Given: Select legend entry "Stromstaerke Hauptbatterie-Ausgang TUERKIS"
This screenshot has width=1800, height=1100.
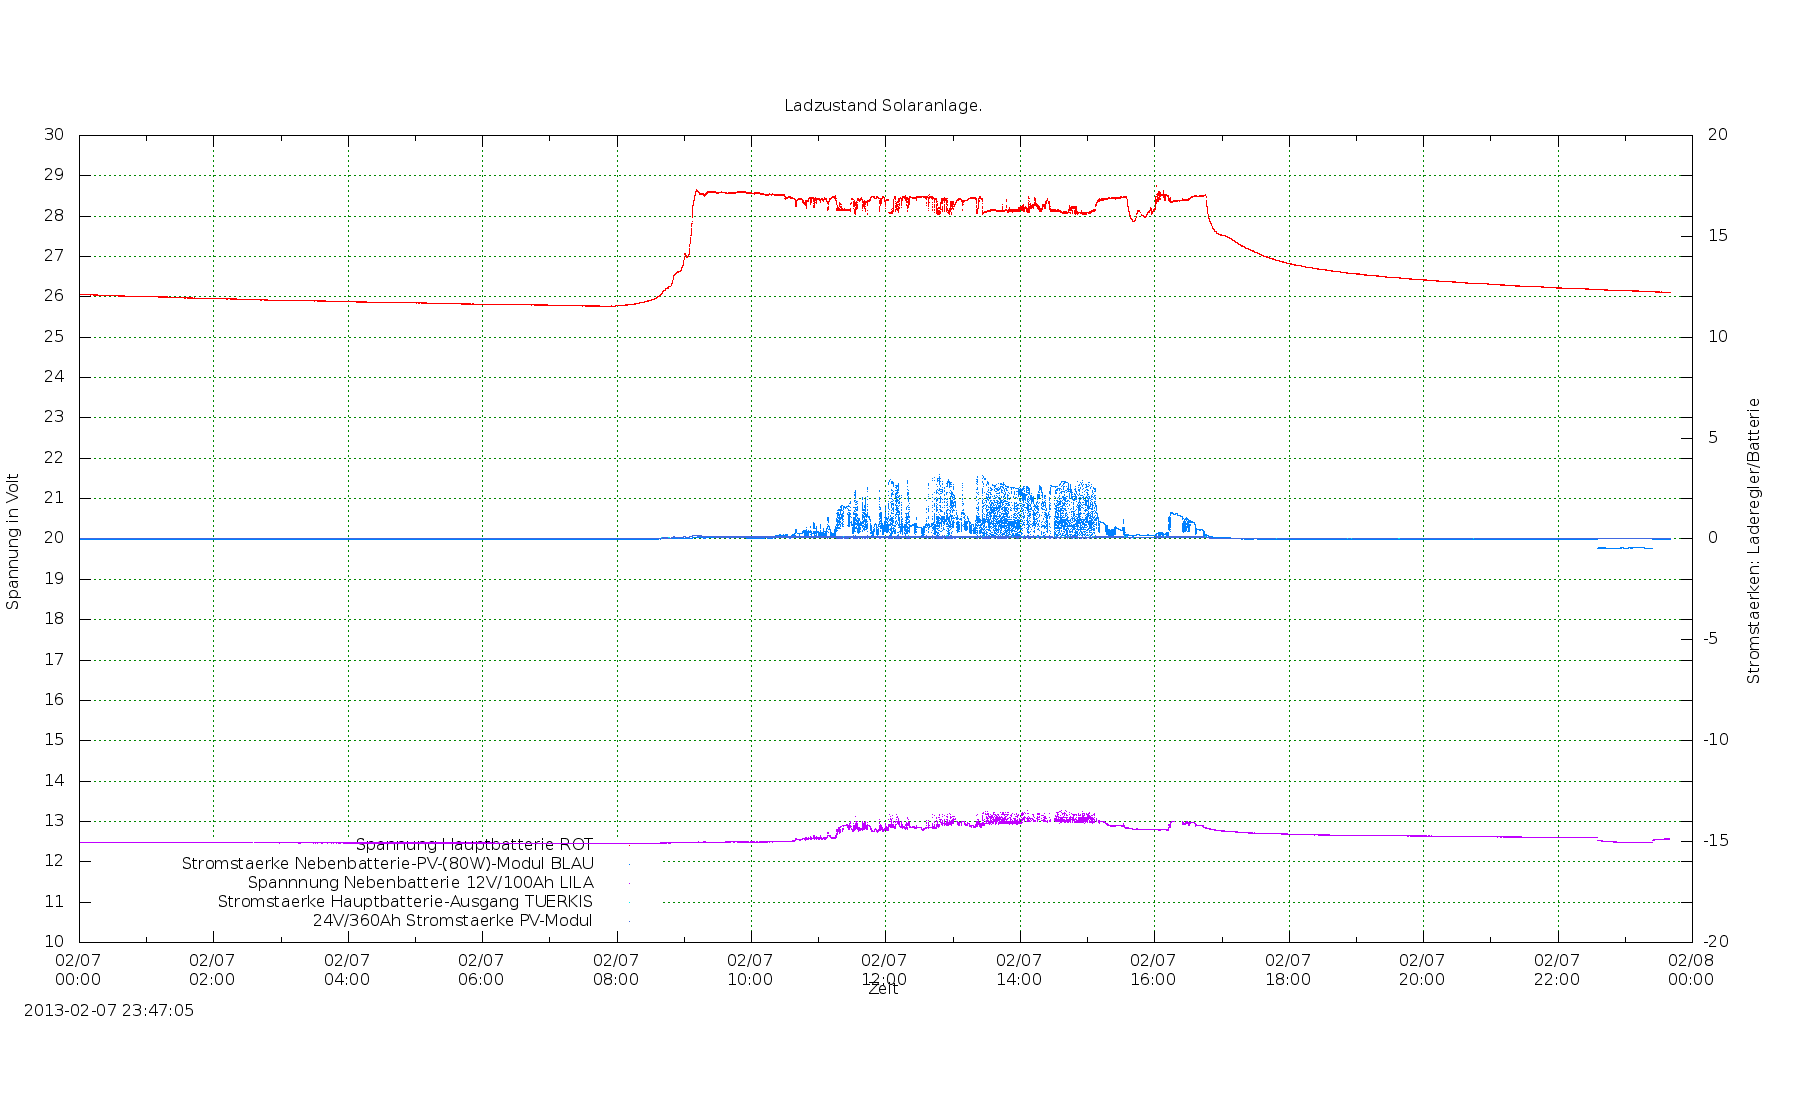Looking at the screenshot, I should 405,902.
